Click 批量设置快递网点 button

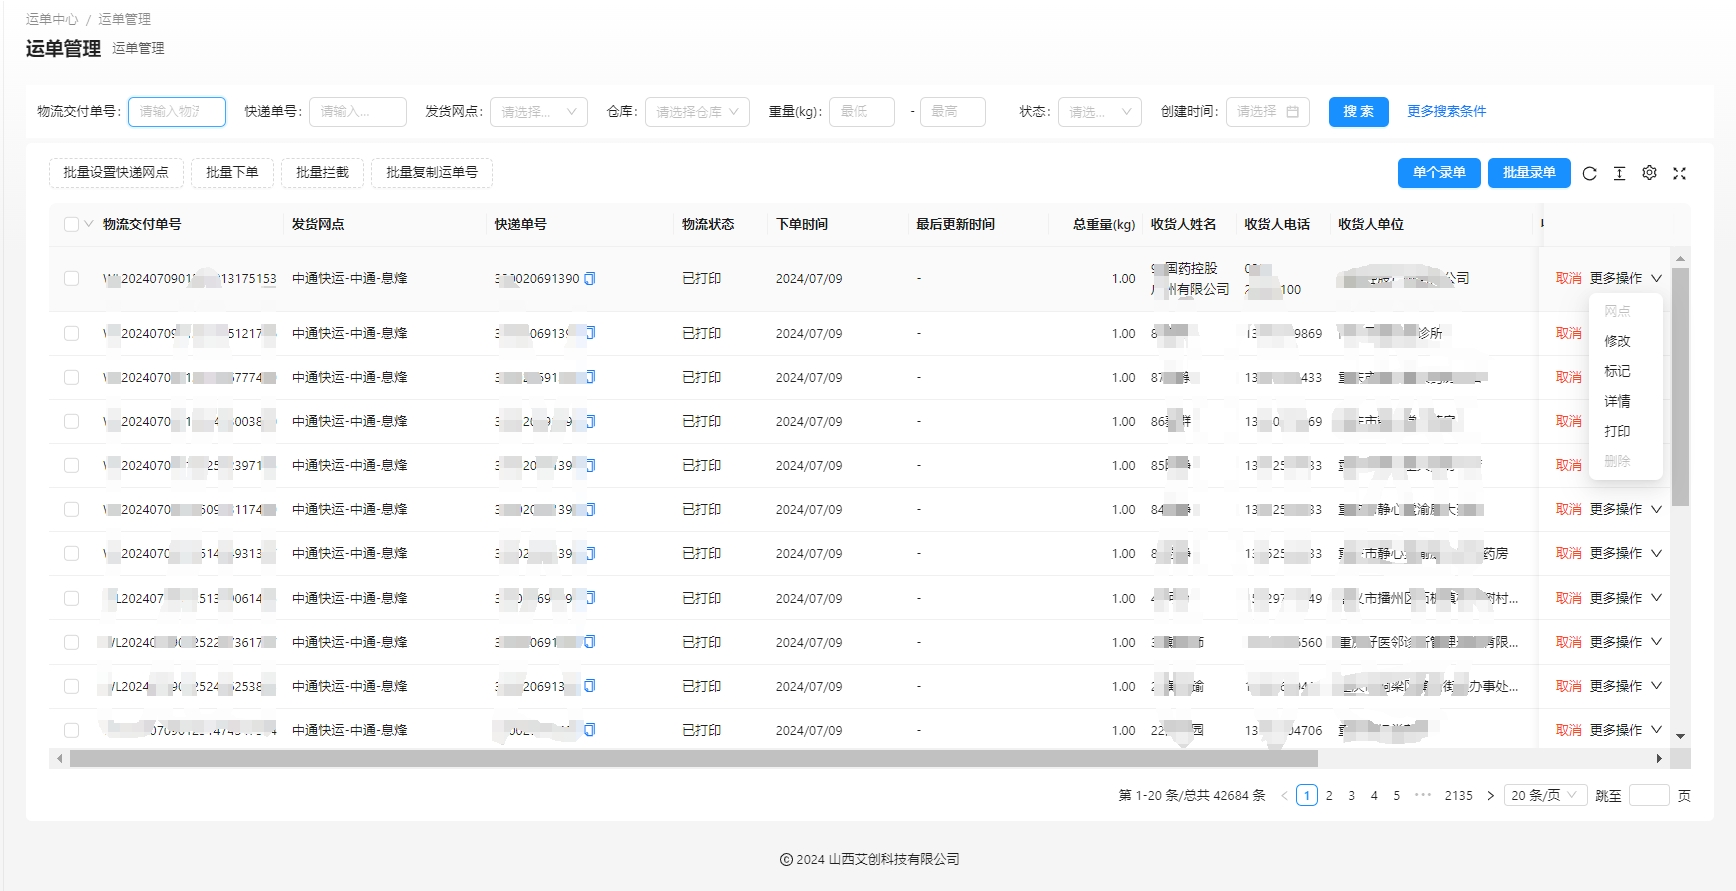(116, 173)
